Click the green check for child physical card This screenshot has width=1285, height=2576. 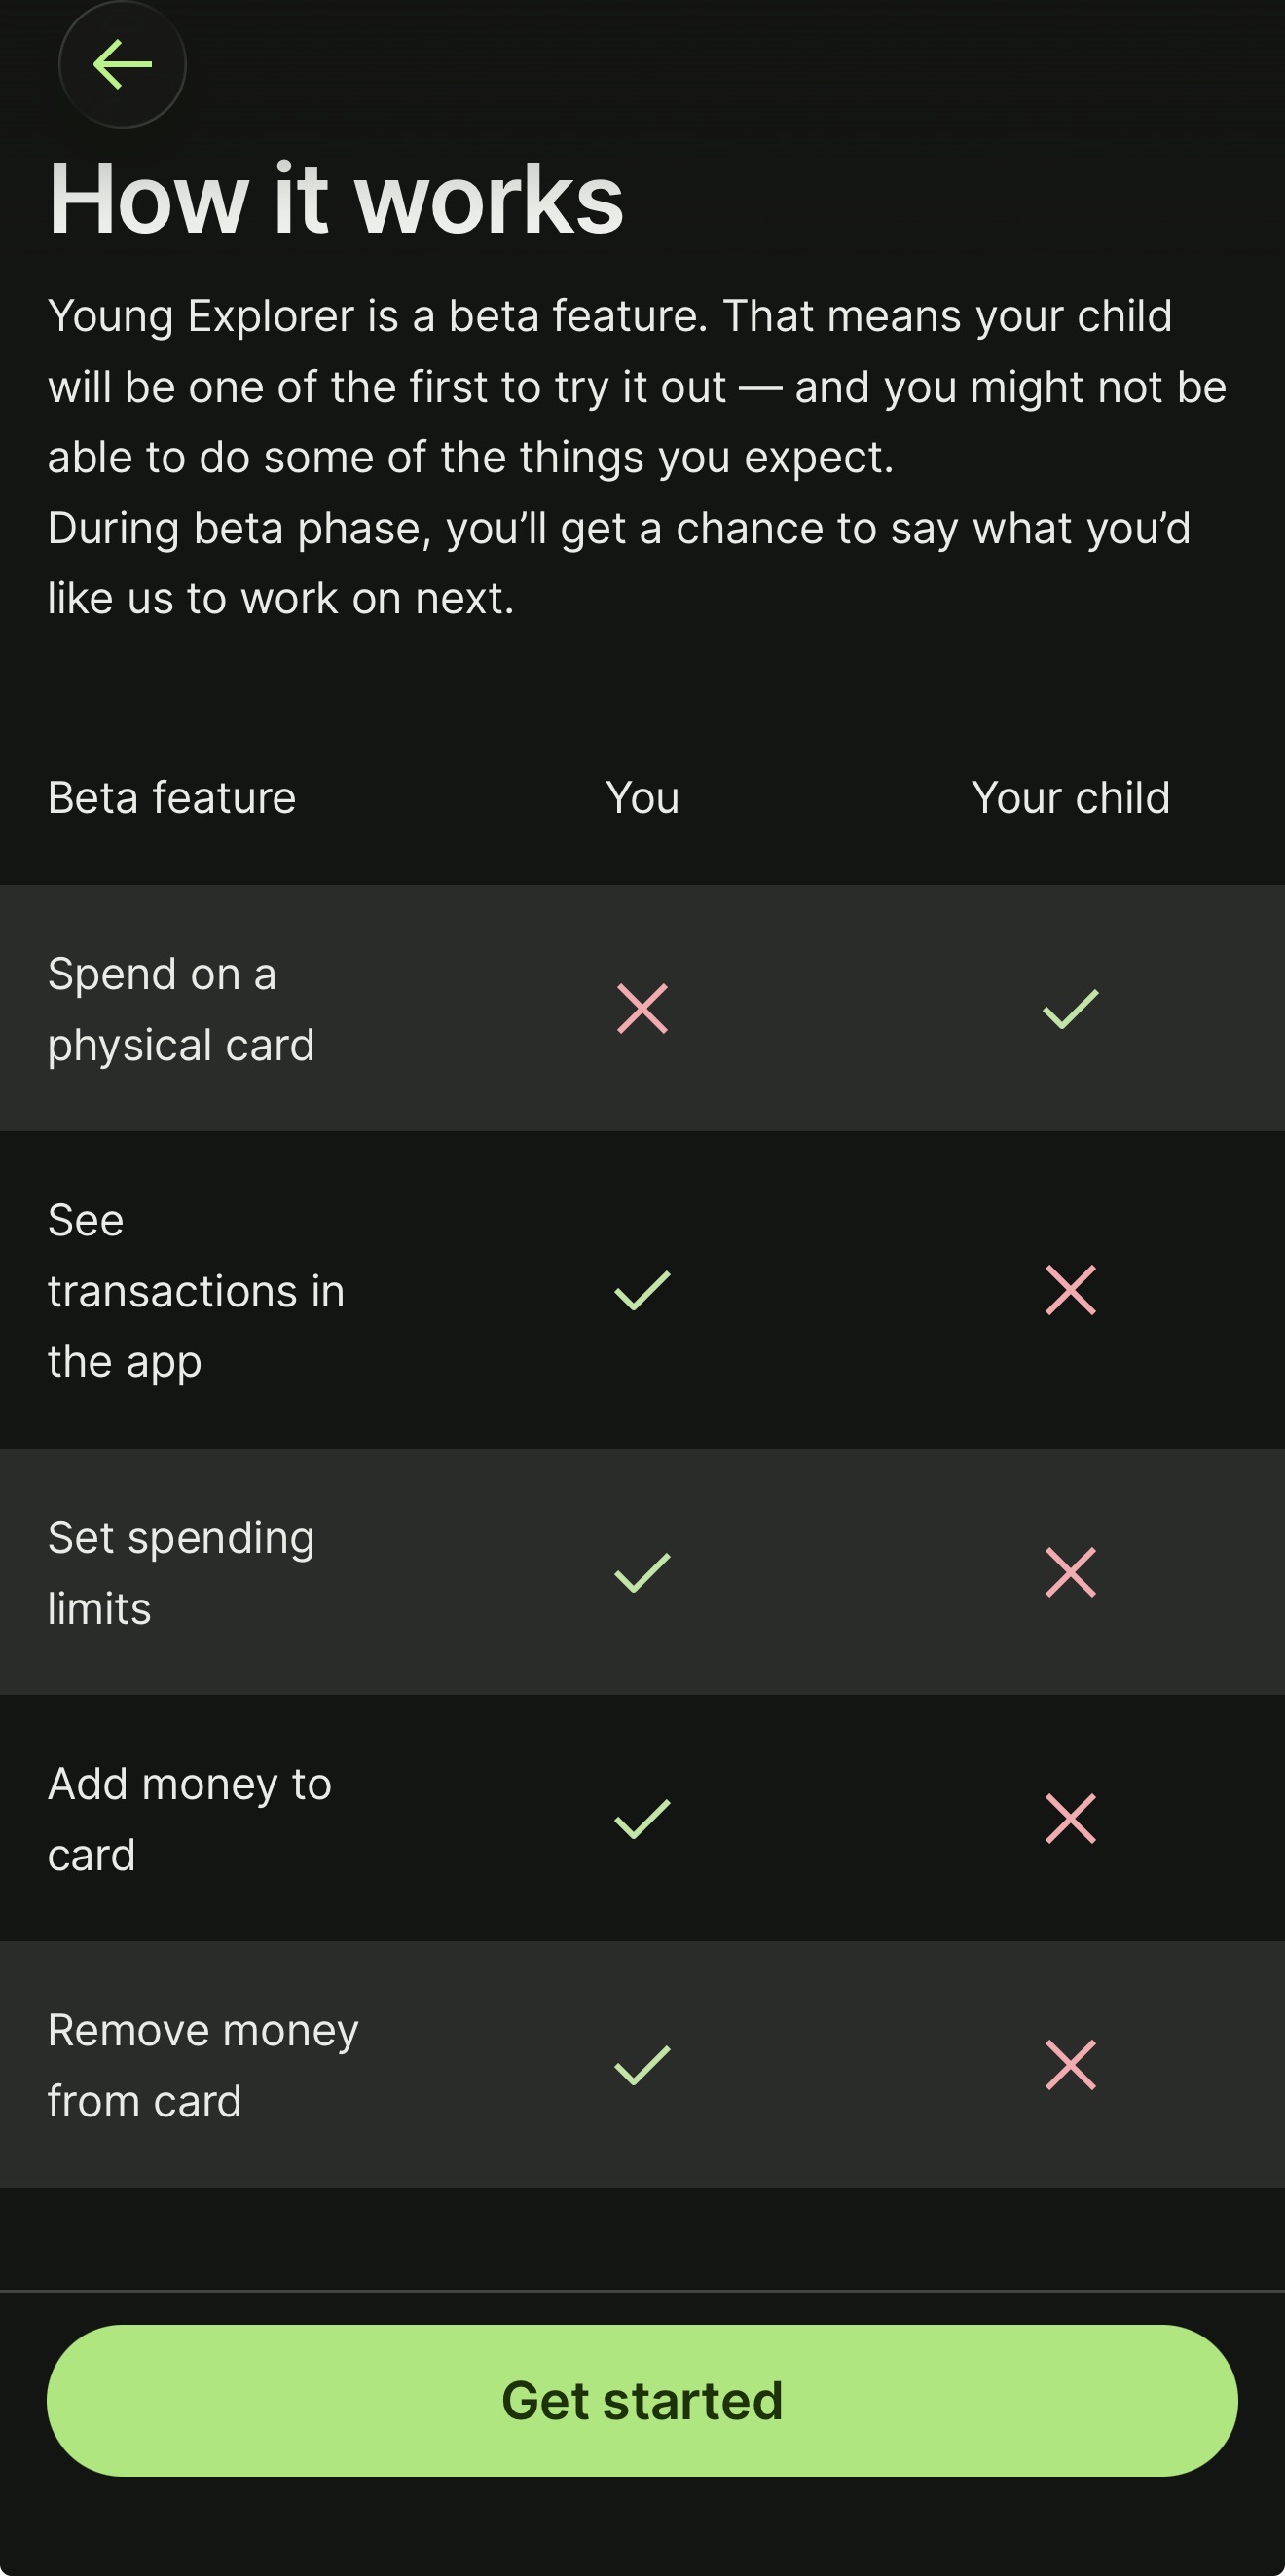[x=1070, y=1008]
